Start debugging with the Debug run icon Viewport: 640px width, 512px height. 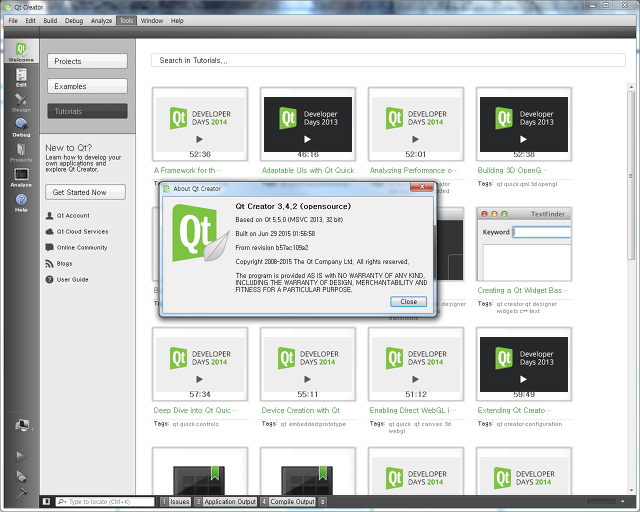tap(21, 476)
